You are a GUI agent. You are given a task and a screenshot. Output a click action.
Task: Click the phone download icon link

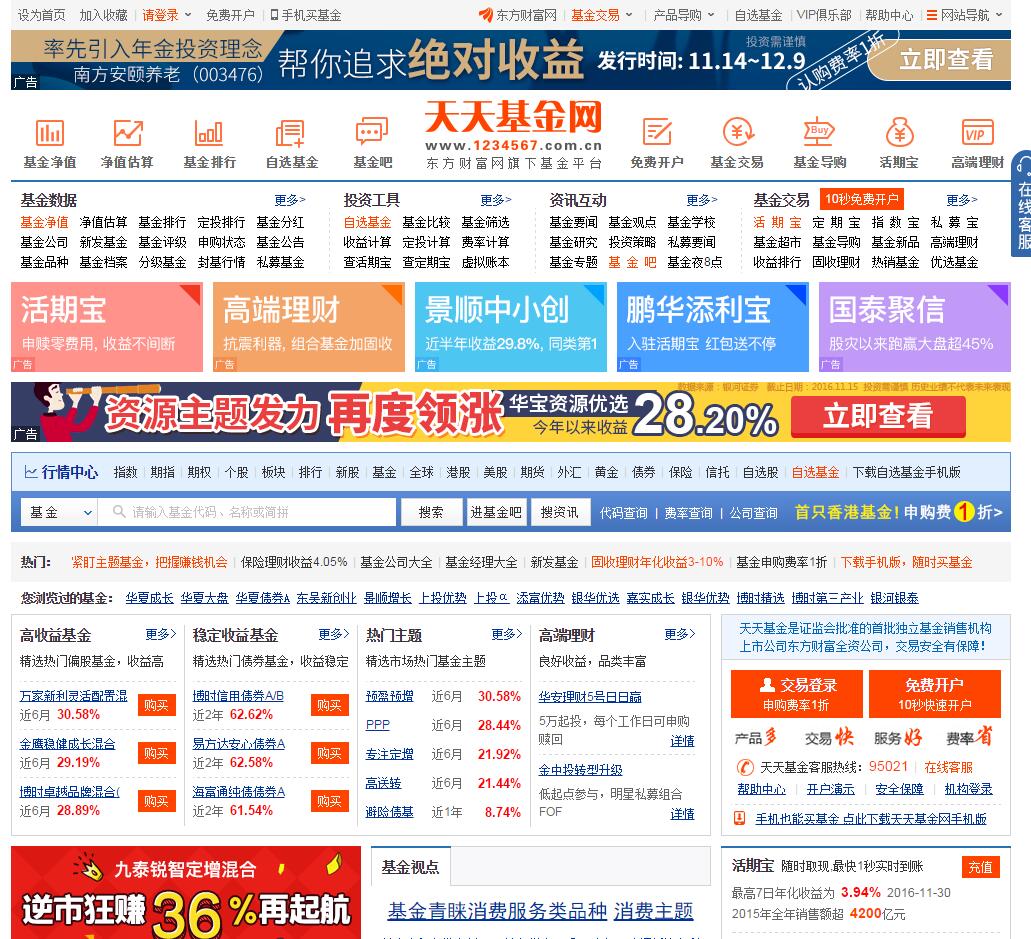(739, 818)
